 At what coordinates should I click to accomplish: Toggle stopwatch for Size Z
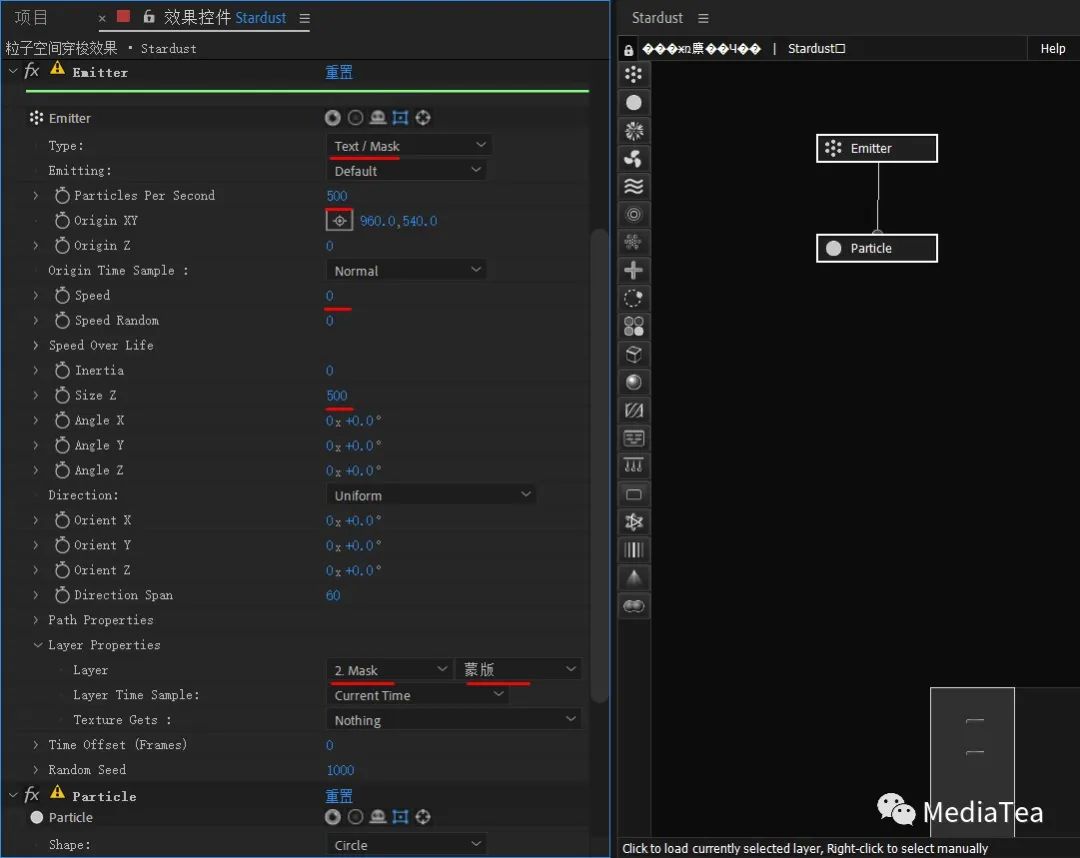(62, 395)
